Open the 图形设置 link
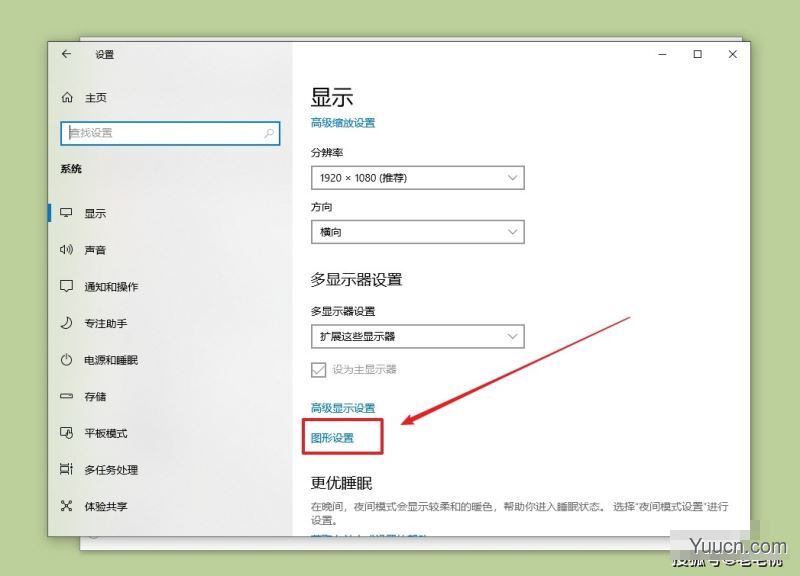This screenshot has width=800, height=576. [332, 438]
